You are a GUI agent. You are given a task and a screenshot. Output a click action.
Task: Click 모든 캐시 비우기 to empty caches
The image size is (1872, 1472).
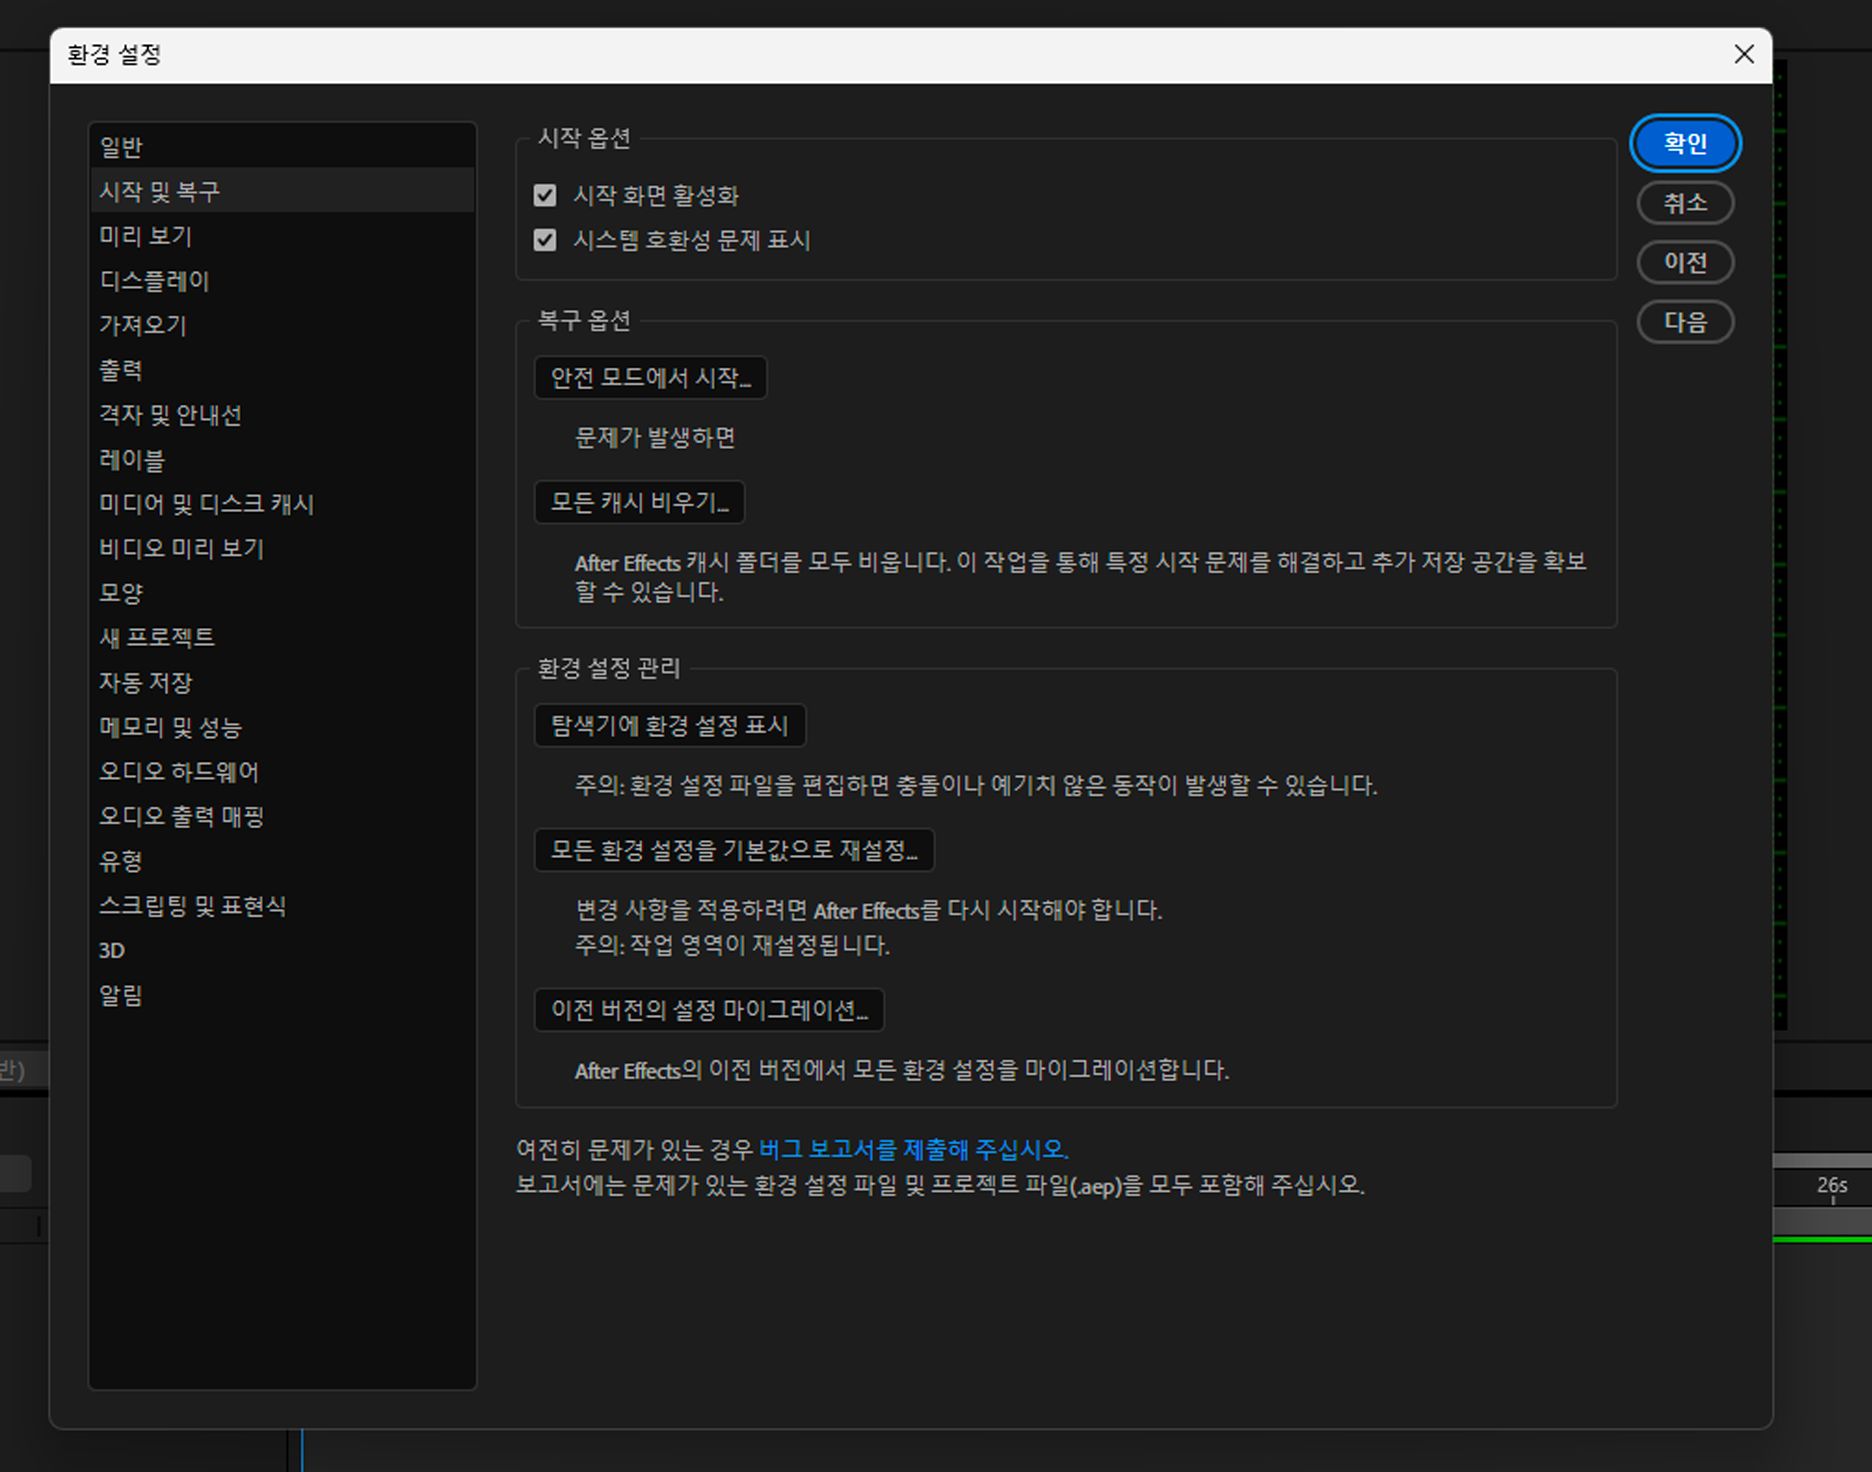[639, 503]
